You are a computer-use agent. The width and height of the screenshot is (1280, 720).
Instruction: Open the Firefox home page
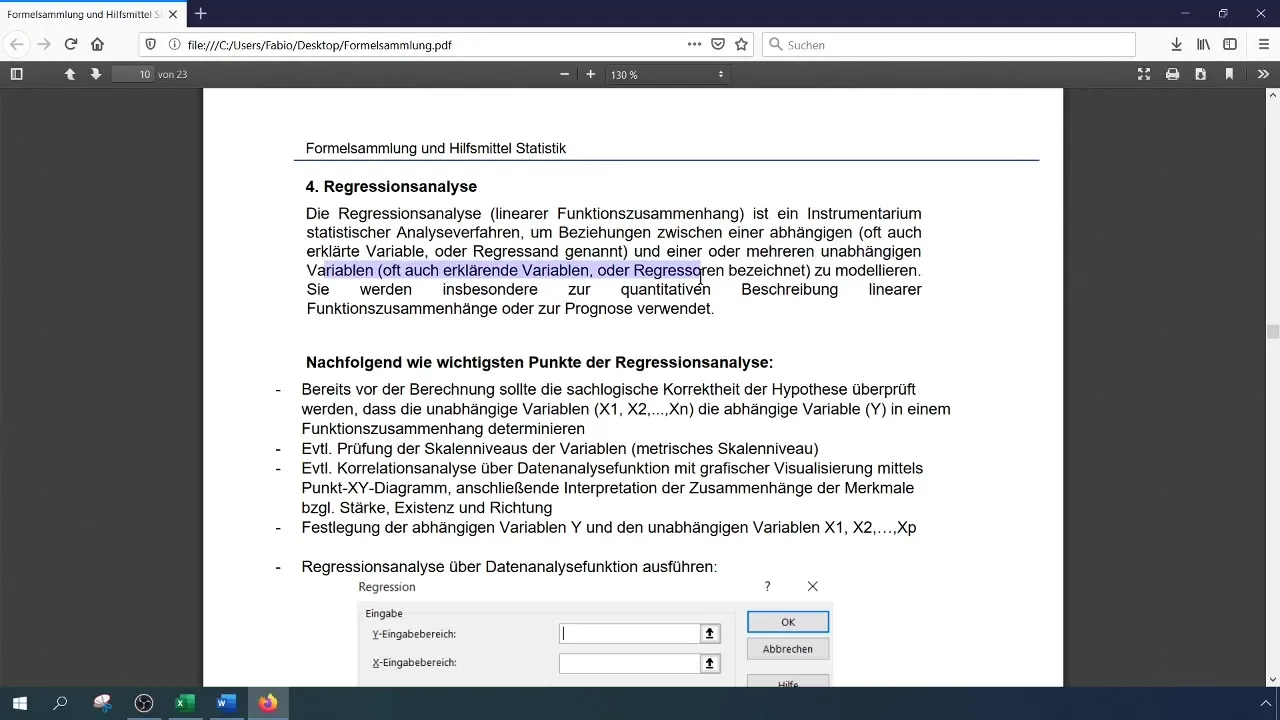(x=97, y=44)
